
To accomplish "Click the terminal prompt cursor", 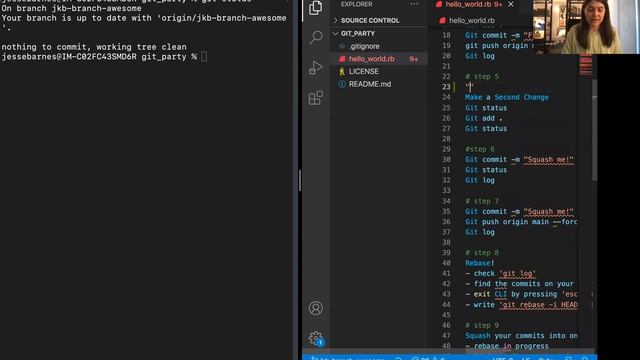I will click(204, 57).
